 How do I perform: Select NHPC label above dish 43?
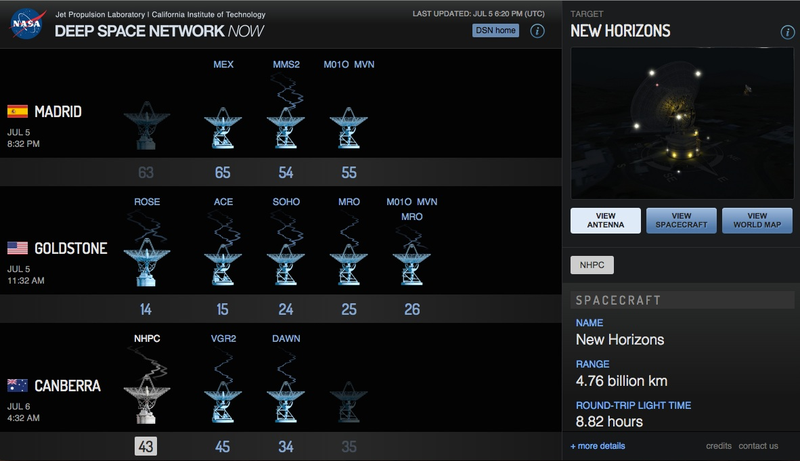pyautogui.click(x=147, y=339)
